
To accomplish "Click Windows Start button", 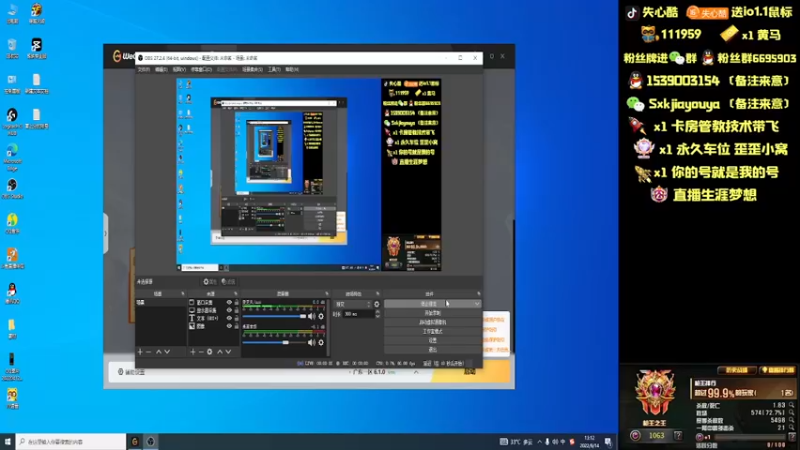I will tap(8, 441).
